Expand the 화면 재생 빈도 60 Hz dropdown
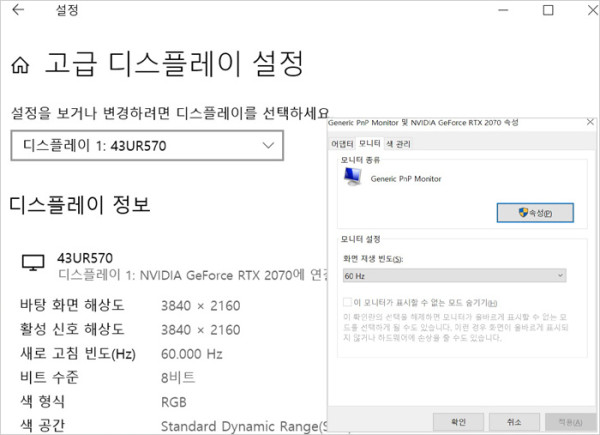600x435 pixels. [453, 275]
